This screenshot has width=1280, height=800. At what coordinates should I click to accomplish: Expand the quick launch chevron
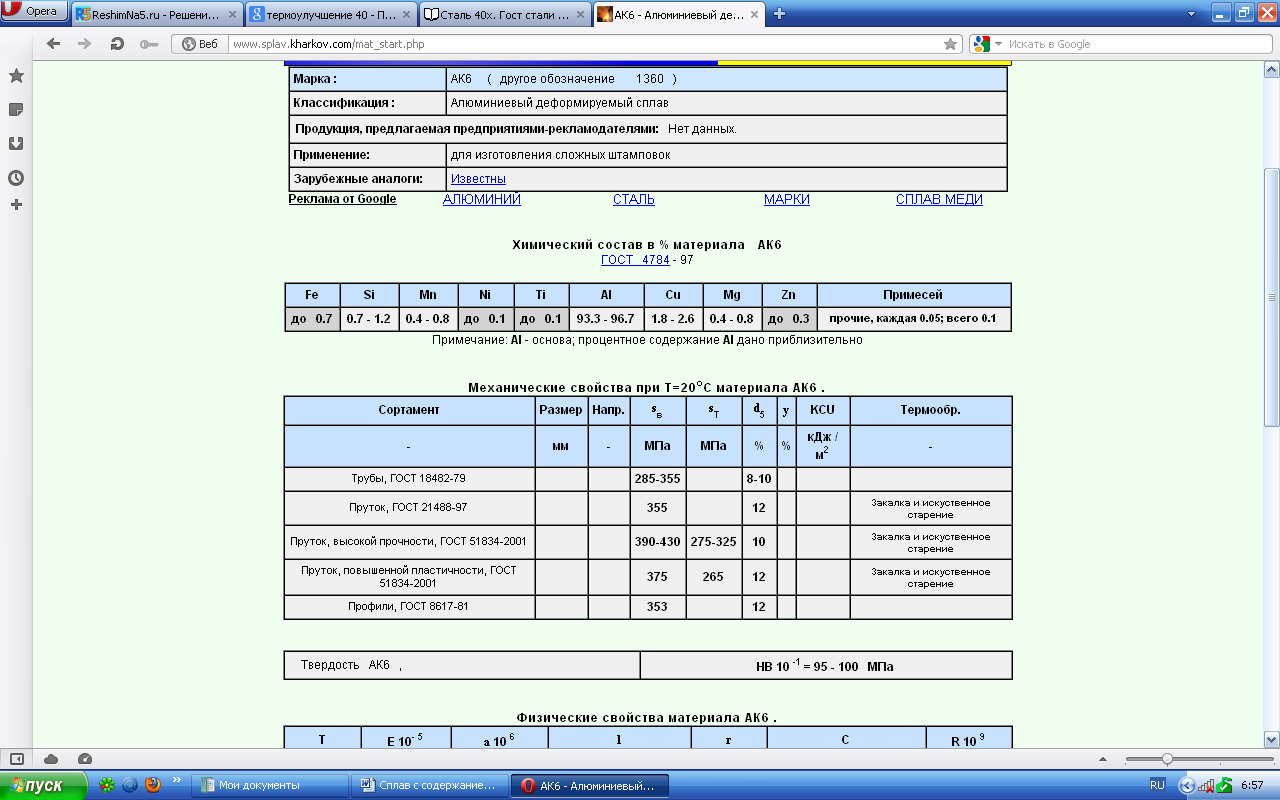coord(177,780)
